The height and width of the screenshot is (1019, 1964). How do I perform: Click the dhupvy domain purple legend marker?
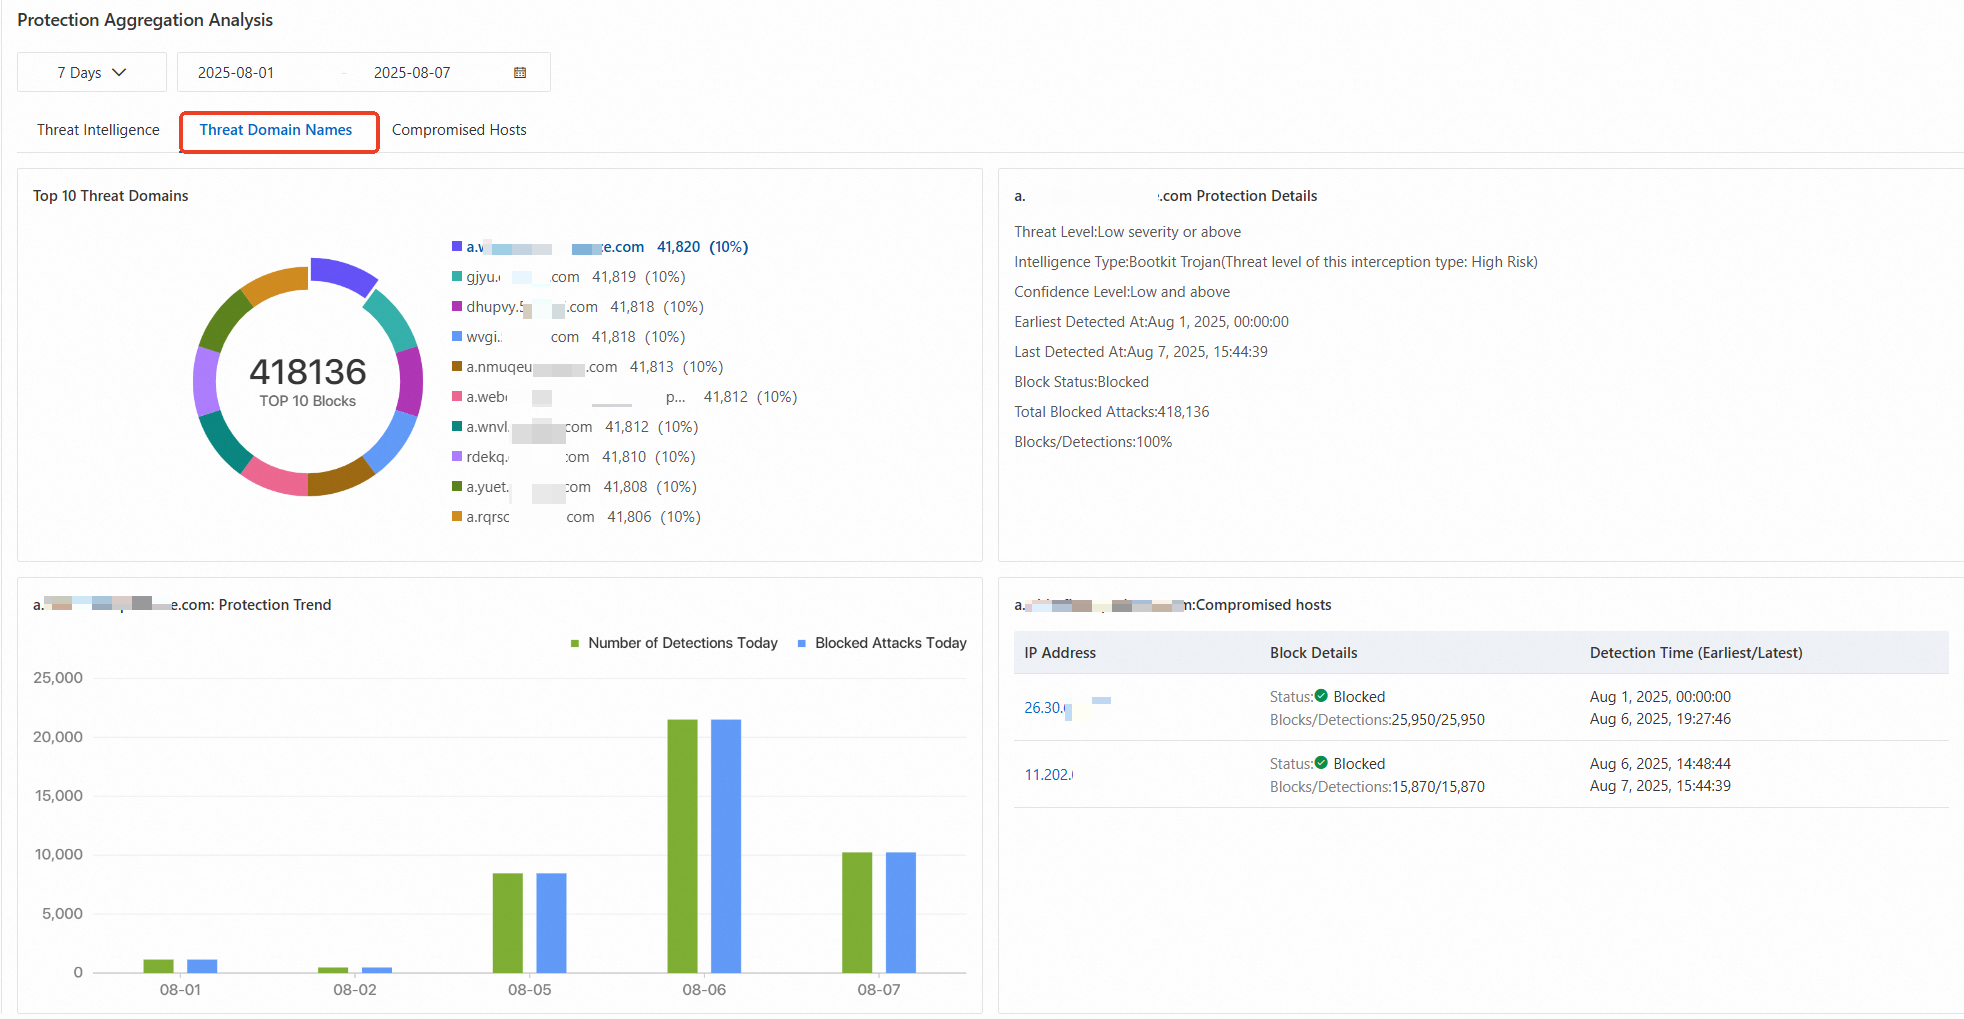tap(457, 307)
